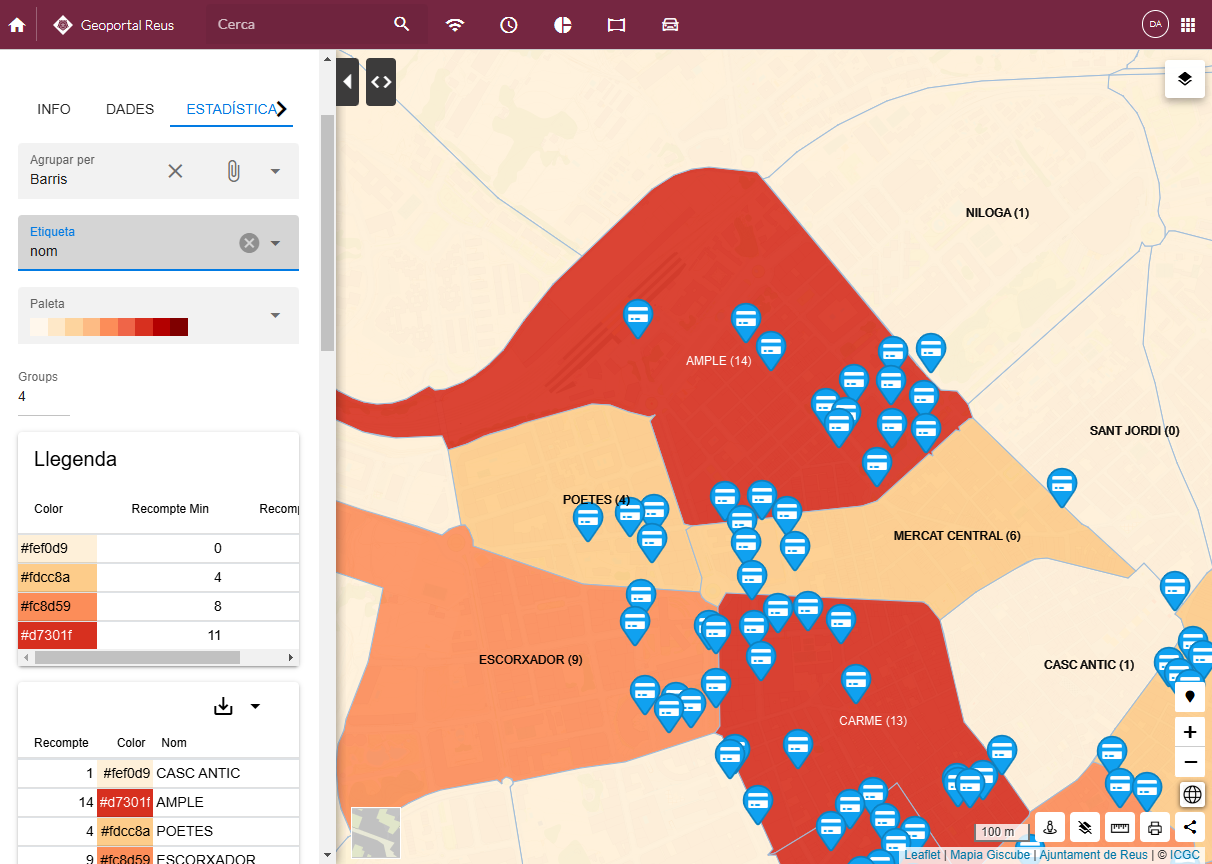This screenshot has height=864, width=1212.
Task: Open the share map button
Action: 1189,828
